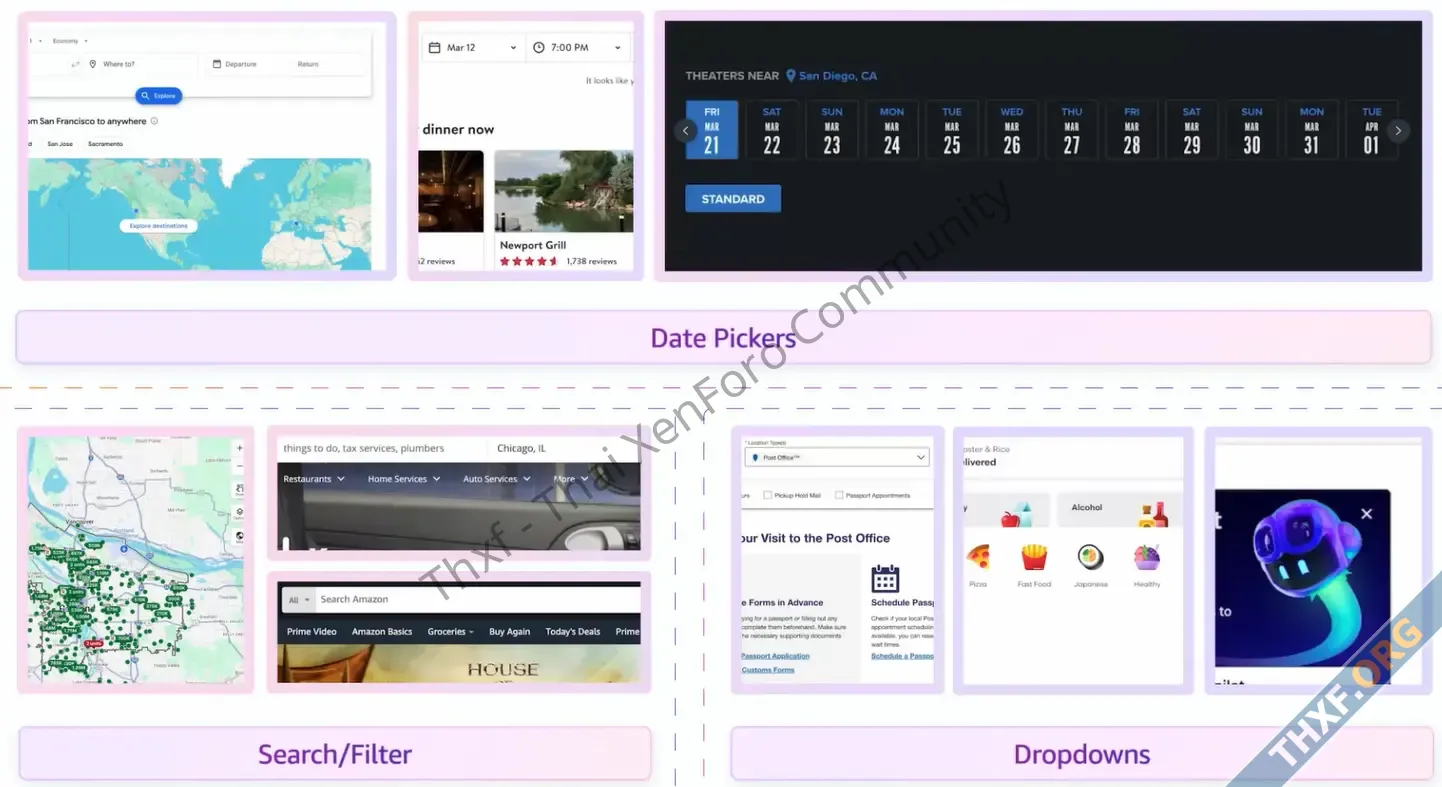Click the STANDARD format button

coord(733,199)
